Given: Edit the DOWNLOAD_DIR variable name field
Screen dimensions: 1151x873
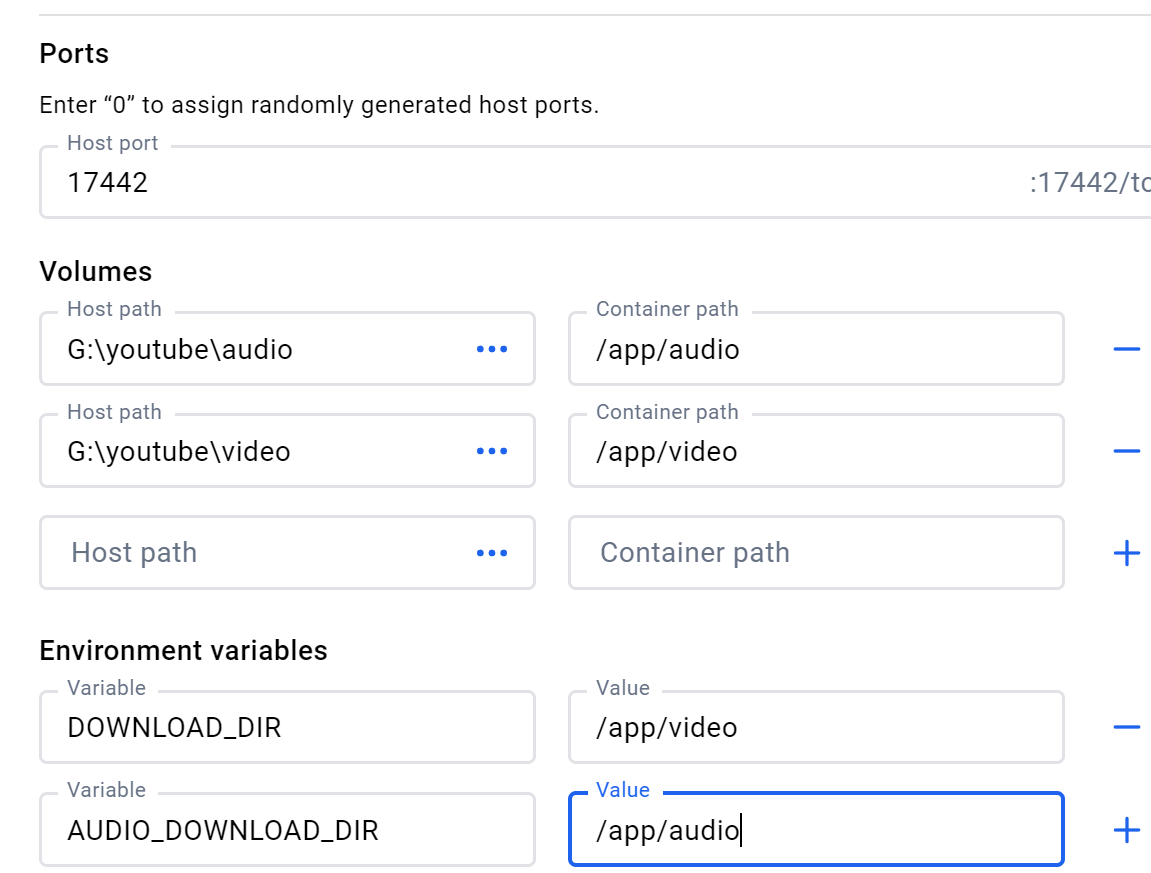Looking at the screenshot, I should pyautogui.click(x=286, y=727).
